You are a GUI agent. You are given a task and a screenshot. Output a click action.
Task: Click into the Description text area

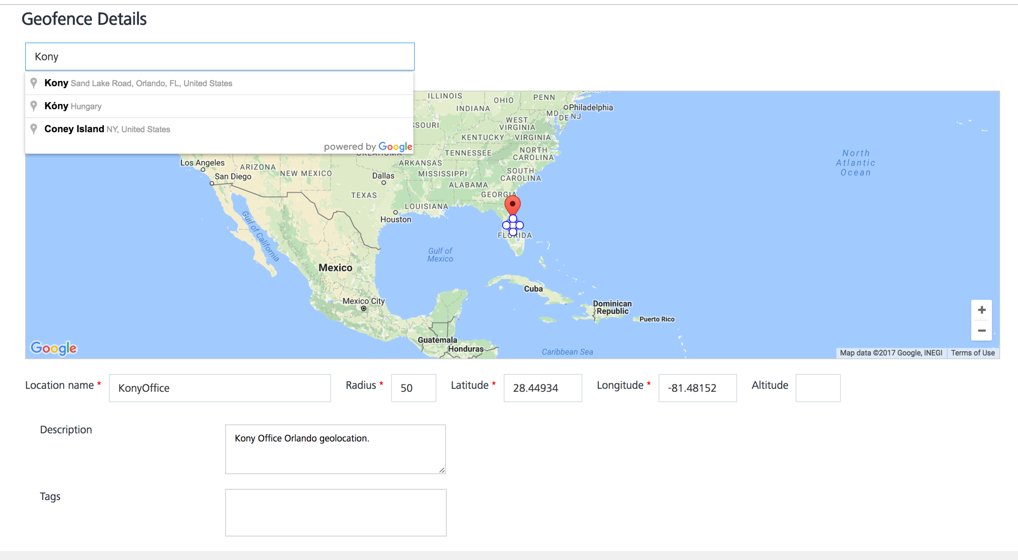335,449
